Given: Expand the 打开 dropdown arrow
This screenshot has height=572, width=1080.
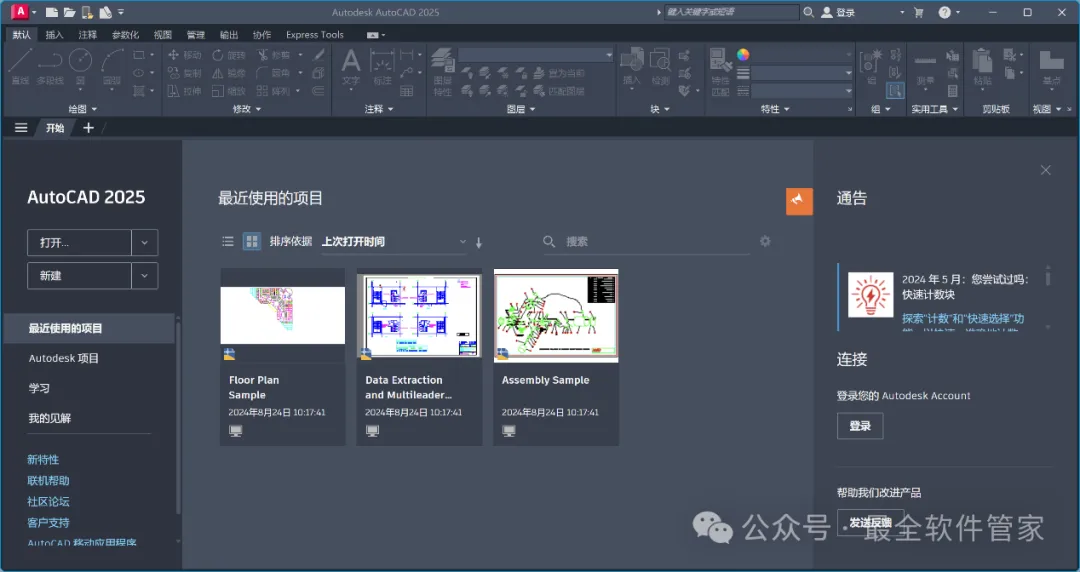Looking at the screenshot, I should click(145, 243).
